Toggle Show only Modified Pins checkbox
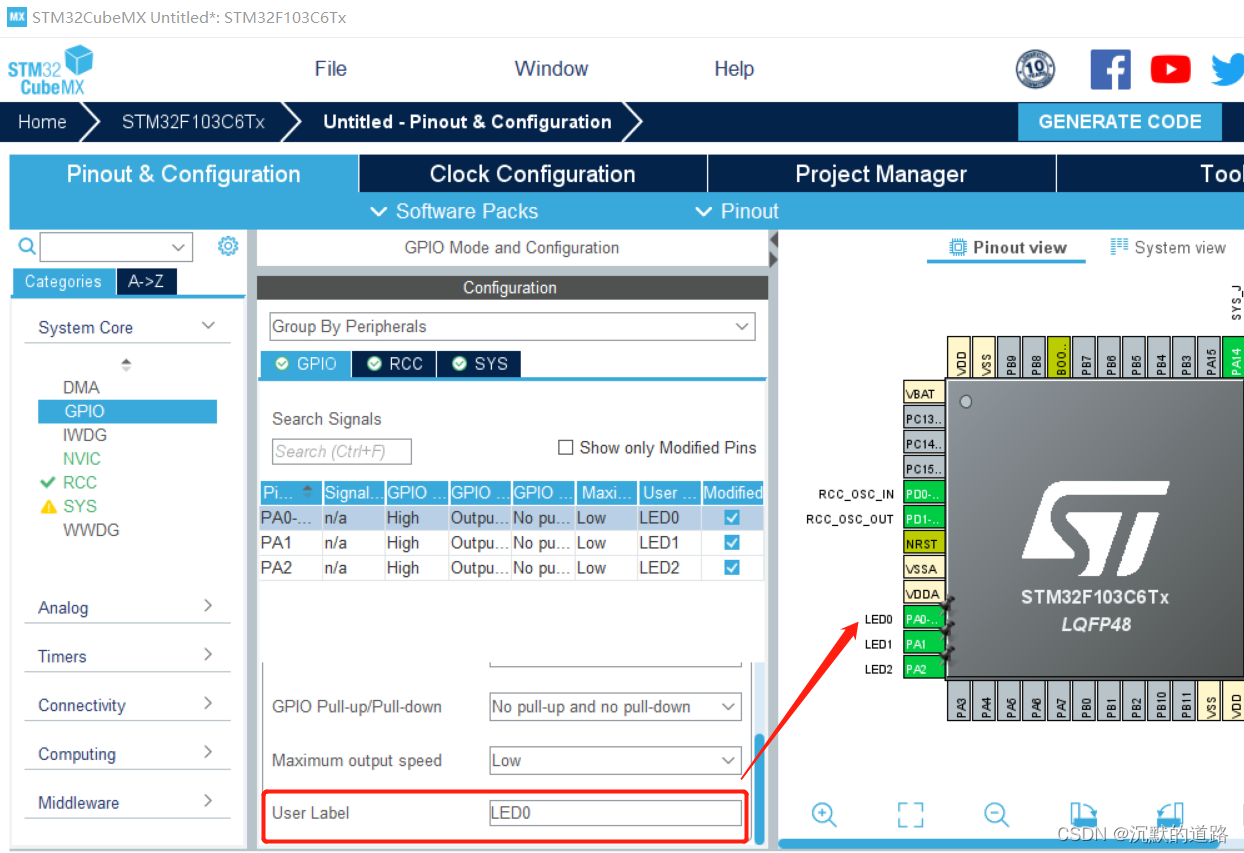The image size is (1244, 853). (x=566, y=447)
